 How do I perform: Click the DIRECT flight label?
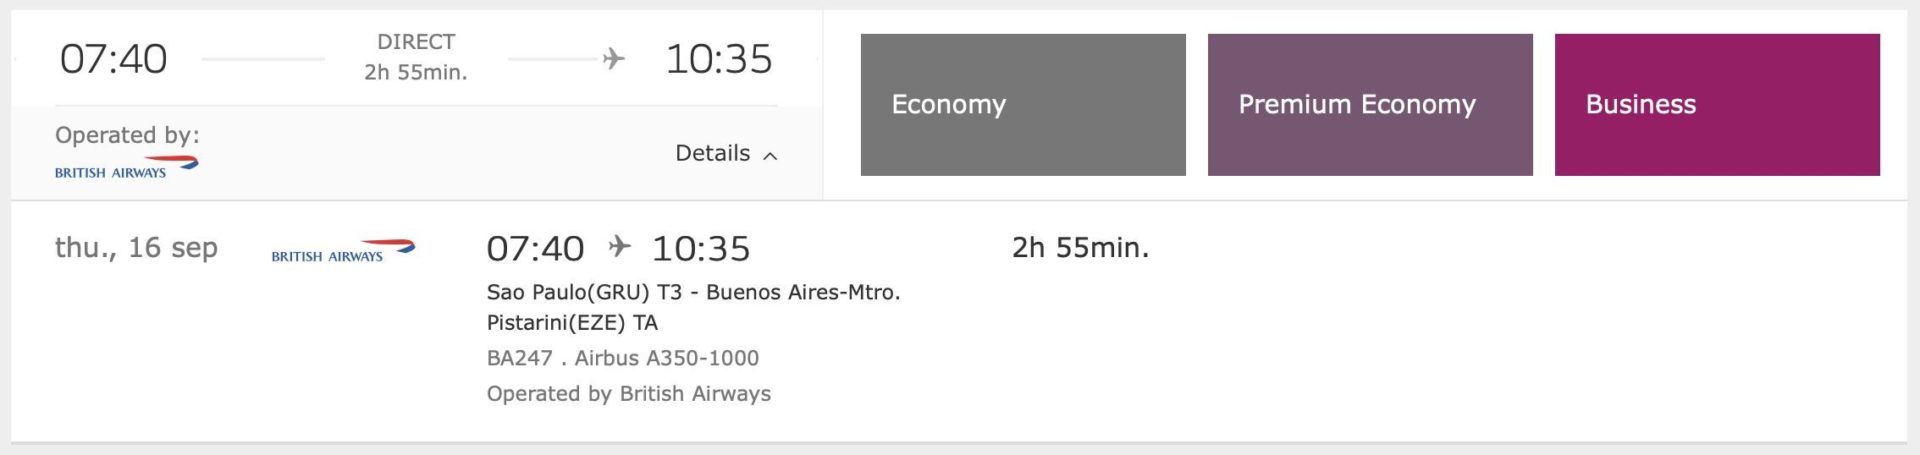[x=416, y=42]
